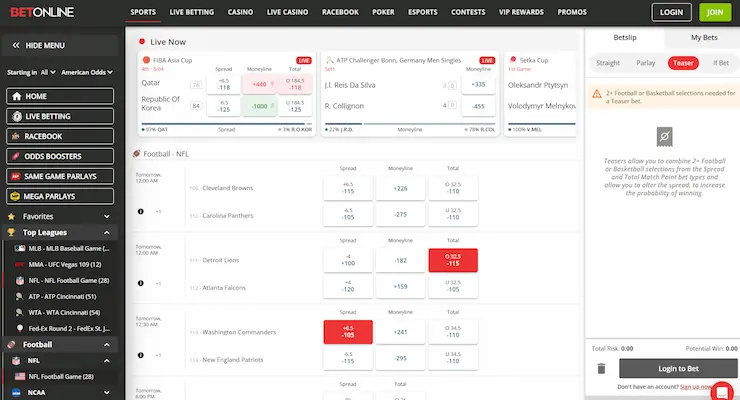Select Carolina Panthers -275 moneyline
The height and width of the screenshot is (400, 740).
coord(400,214)
